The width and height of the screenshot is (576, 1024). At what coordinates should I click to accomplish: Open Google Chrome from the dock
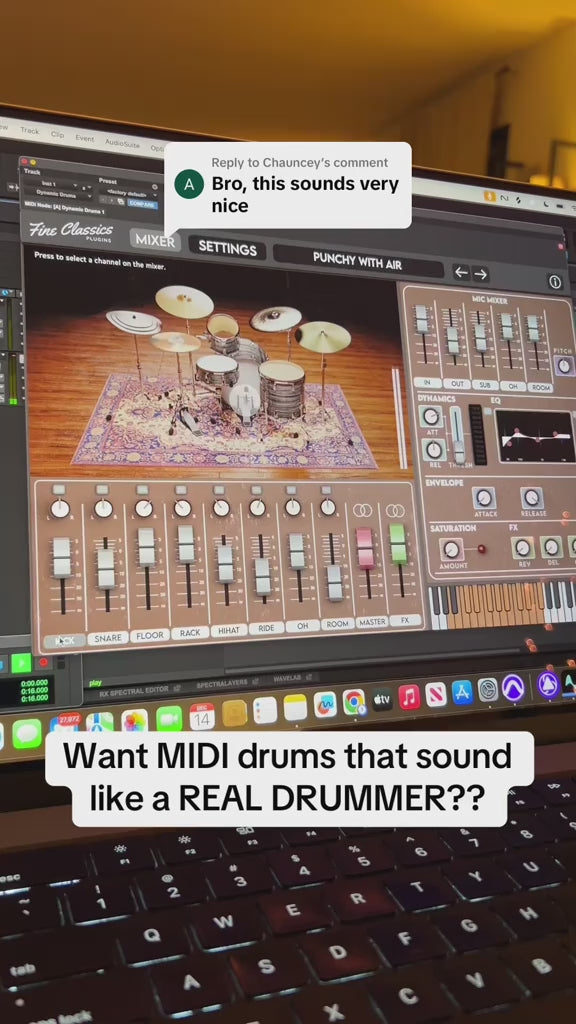(x=354, y=702)
